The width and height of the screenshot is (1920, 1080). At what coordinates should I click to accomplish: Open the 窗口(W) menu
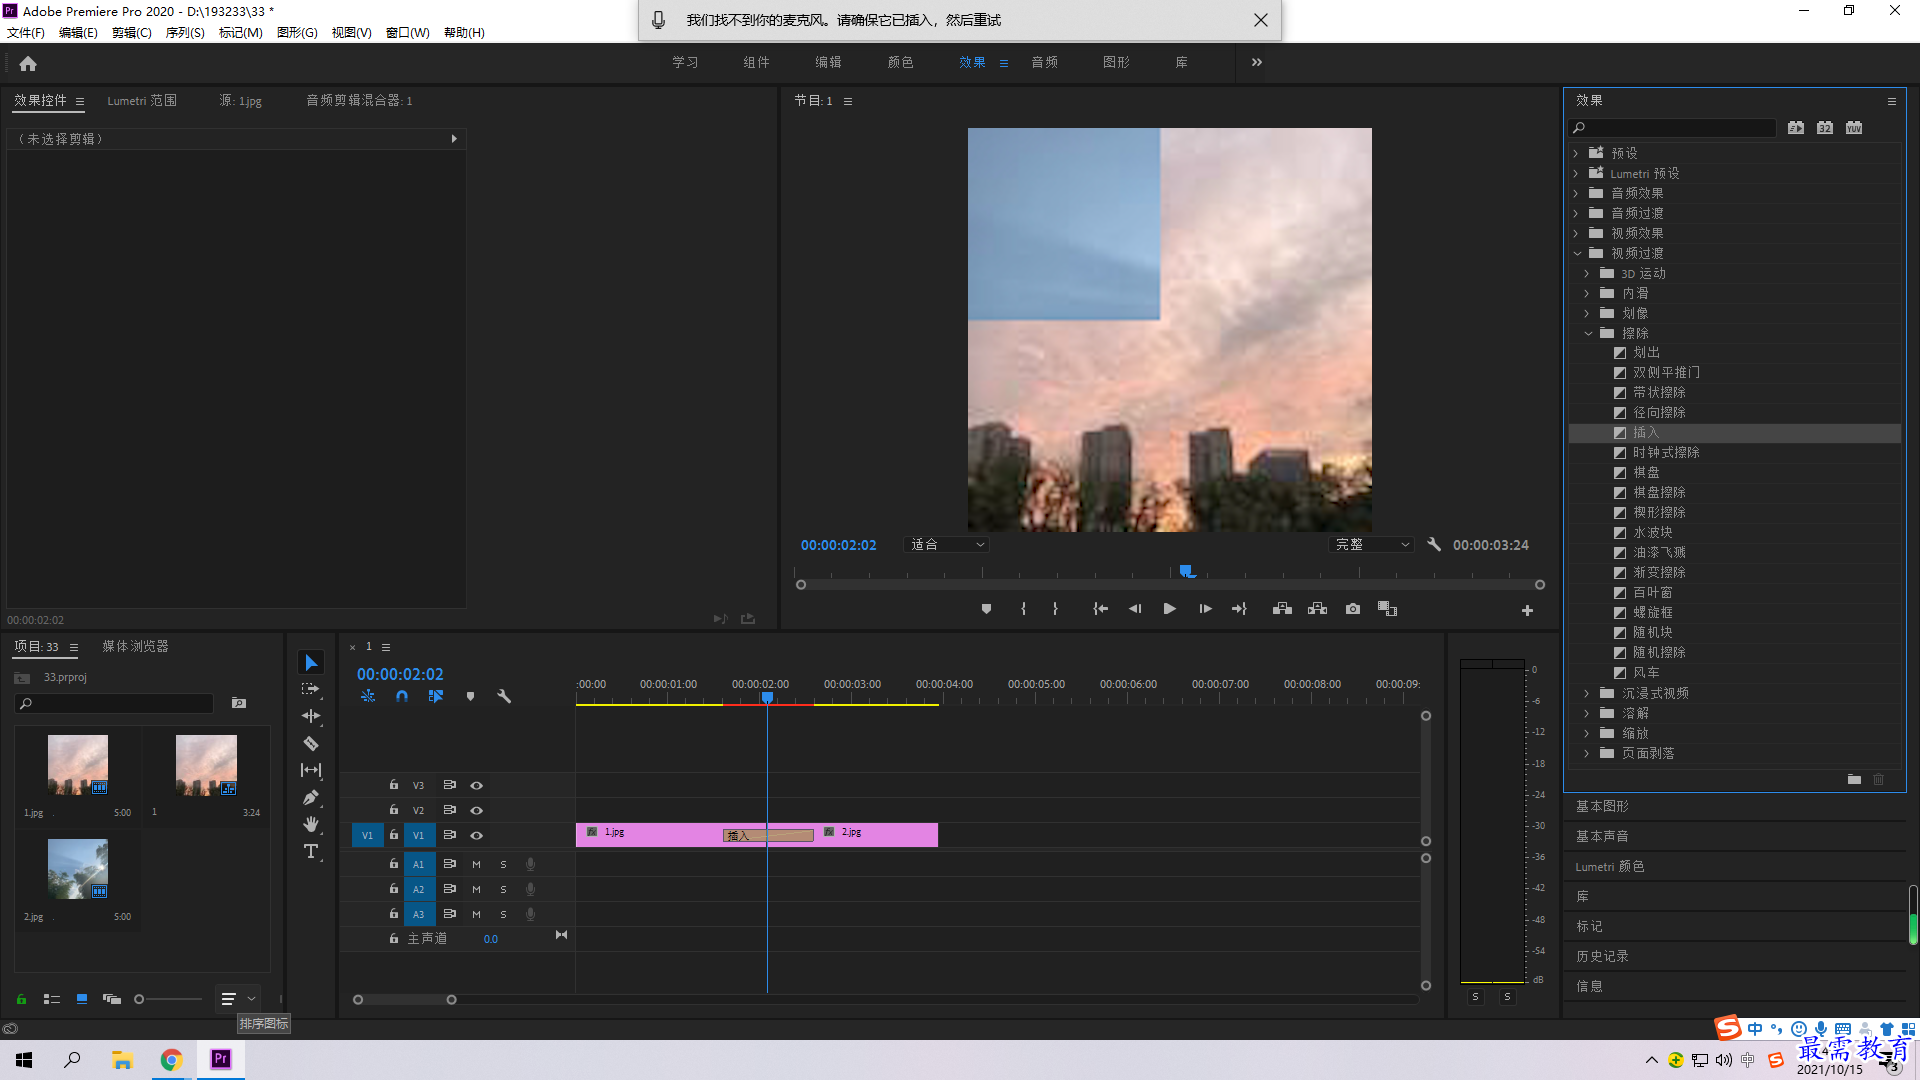tap(407, 33)
